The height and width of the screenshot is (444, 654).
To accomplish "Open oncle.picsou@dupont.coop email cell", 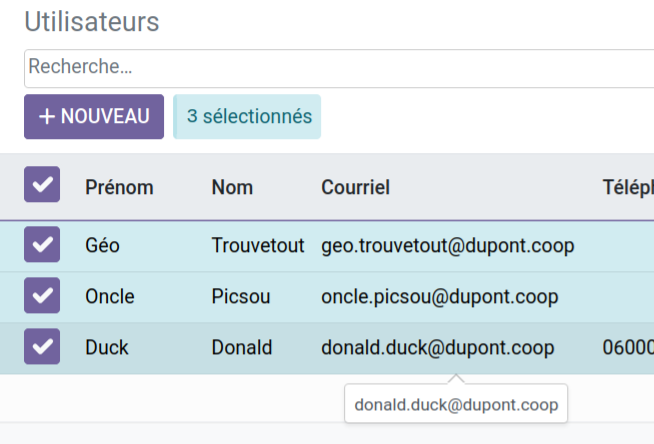I will [439, 297].
